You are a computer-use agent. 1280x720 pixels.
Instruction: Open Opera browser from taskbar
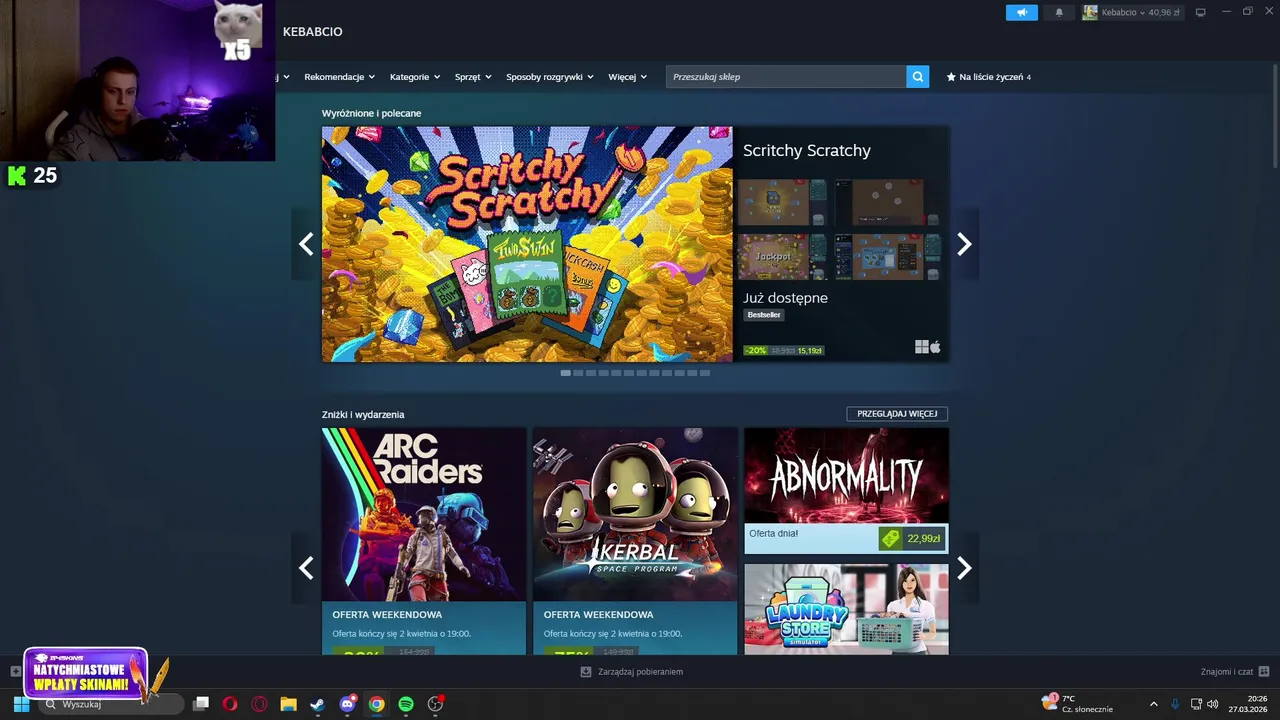[x=230, y=704]
